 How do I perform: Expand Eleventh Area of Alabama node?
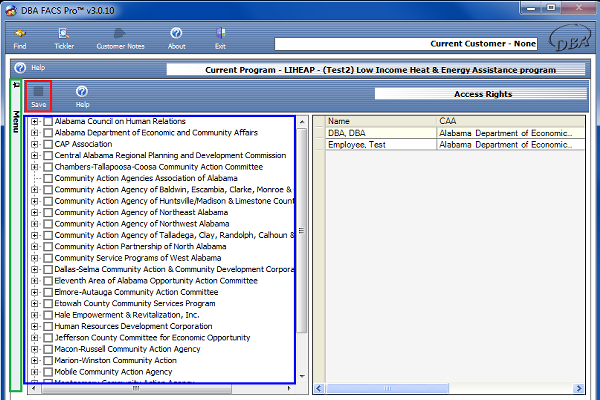35,281
